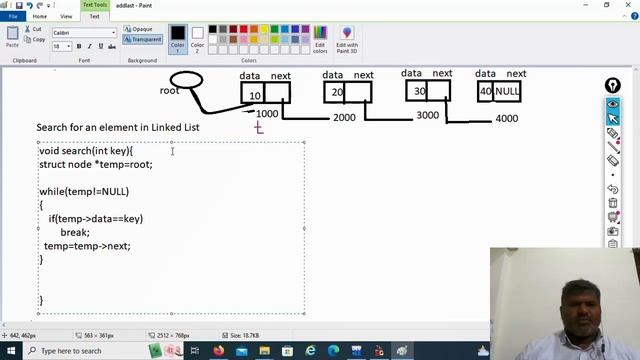Viewport: 640px width, 360px height.
Task: Select Transparent background option
Action: tap(142, 40)
